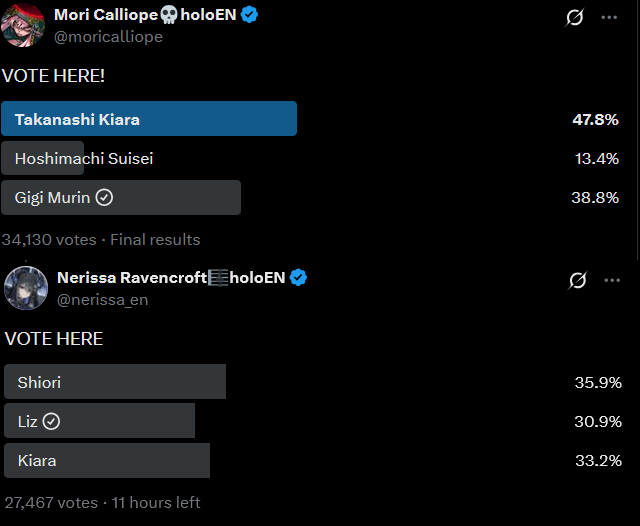
Task: Select the Kiara poll option in Nerissa's poll
Action: [x=107, y=461]
